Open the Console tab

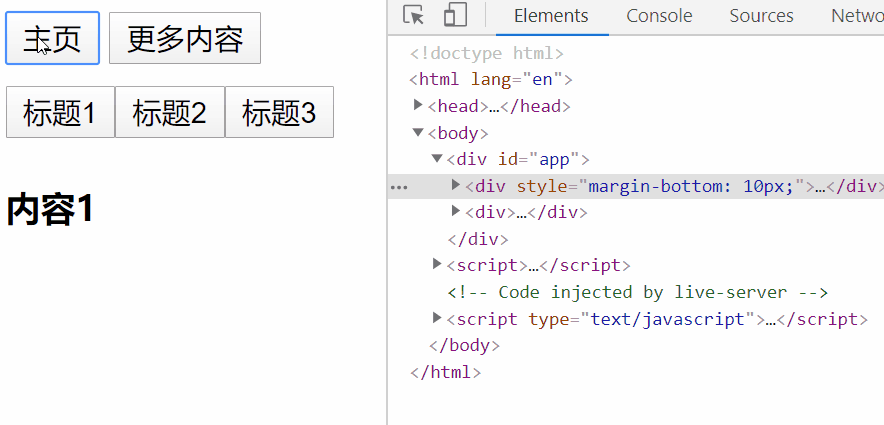(x=659, y=16)
